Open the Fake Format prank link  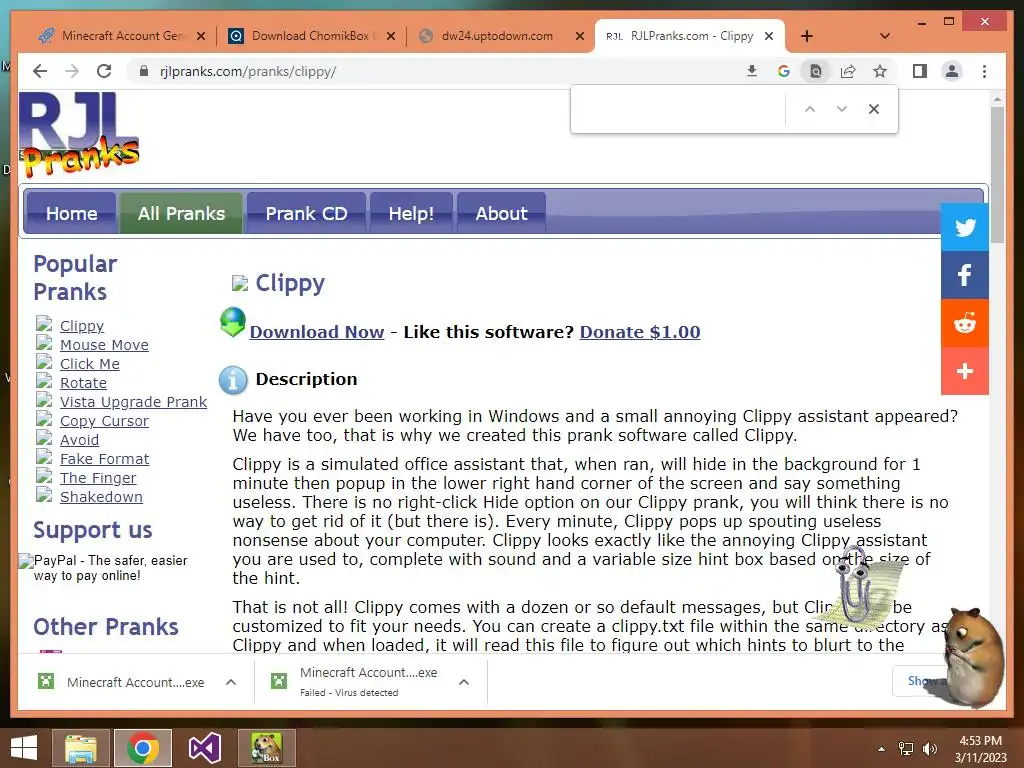coord(104,459)
